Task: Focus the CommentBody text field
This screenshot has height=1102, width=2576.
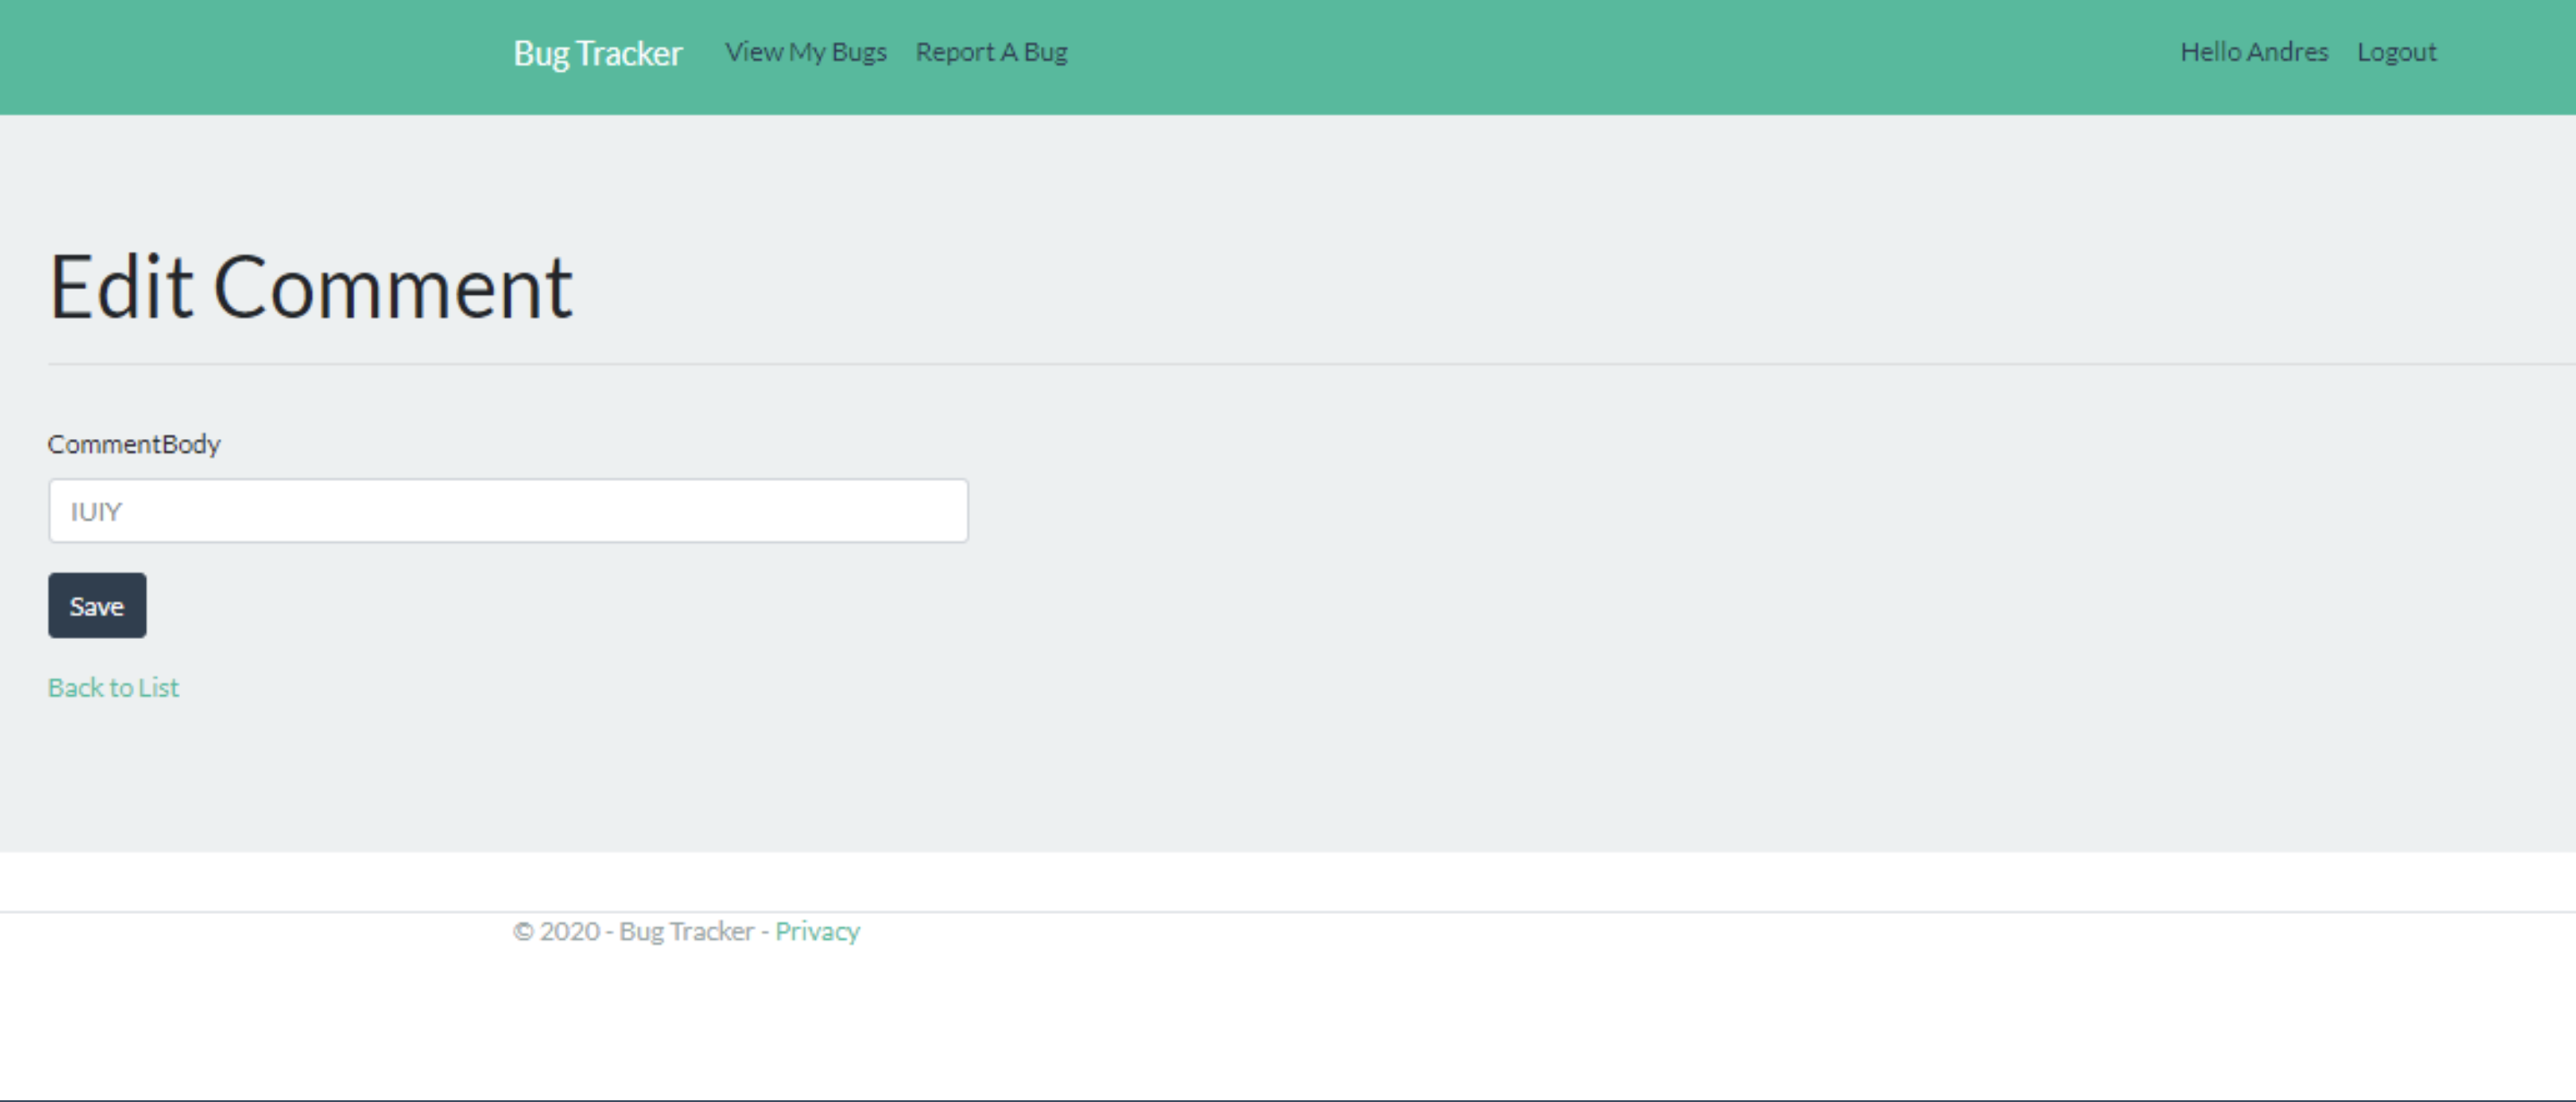Action: pos(508,511)
